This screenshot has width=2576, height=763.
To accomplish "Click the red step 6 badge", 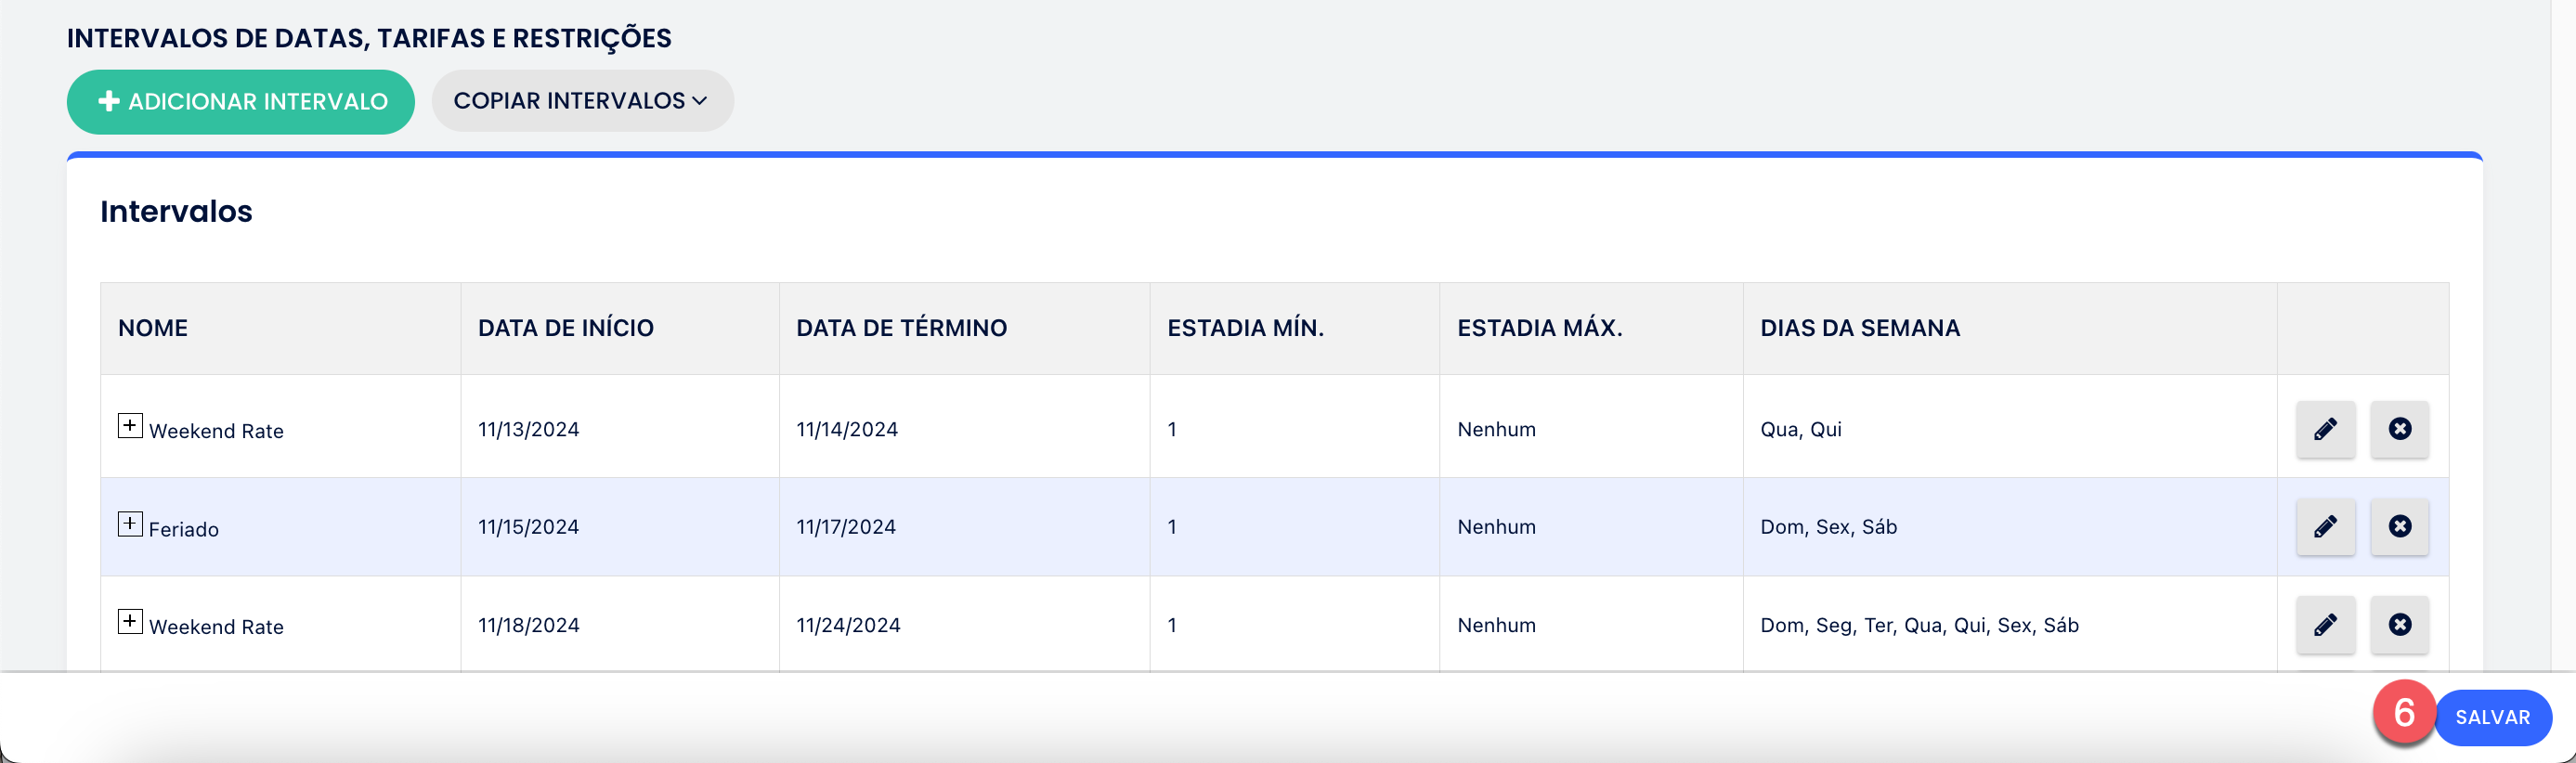I will (2404, 713).
